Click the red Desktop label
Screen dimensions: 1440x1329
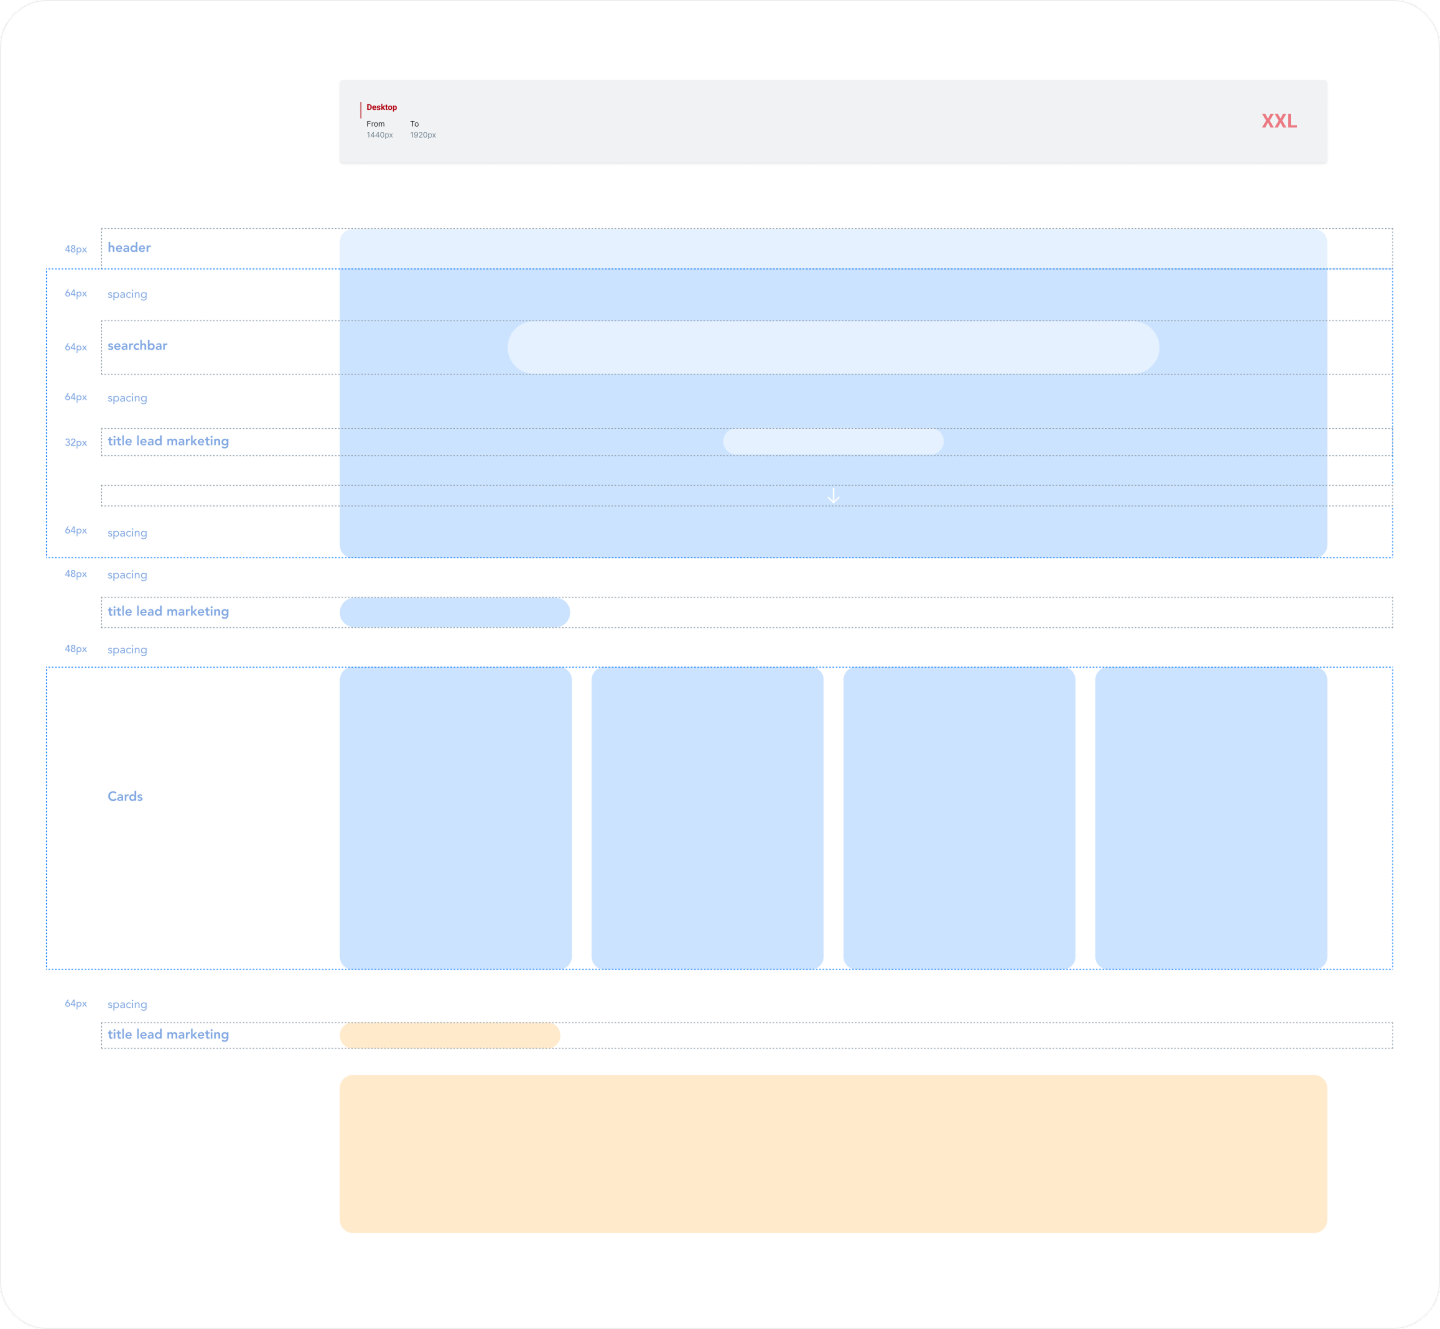click(381, 107)
